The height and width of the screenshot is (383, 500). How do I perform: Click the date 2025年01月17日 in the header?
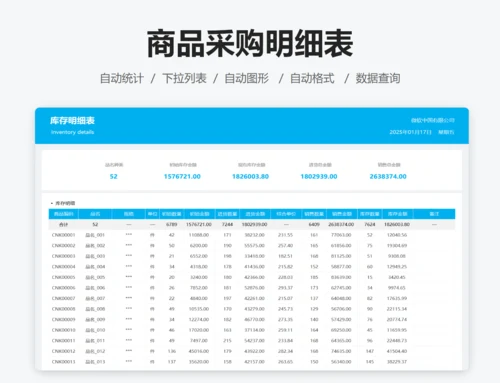[x=410, y=132]
